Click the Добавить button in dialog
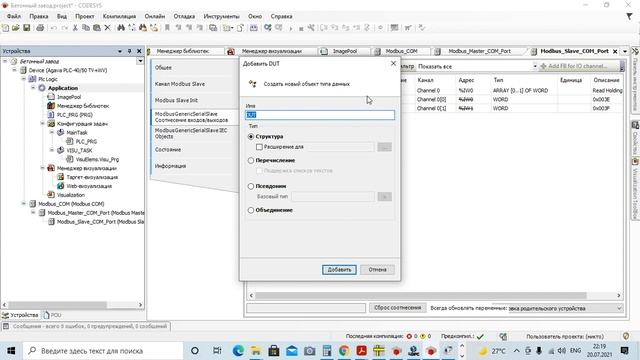640x360 pixels. point(339,270)
